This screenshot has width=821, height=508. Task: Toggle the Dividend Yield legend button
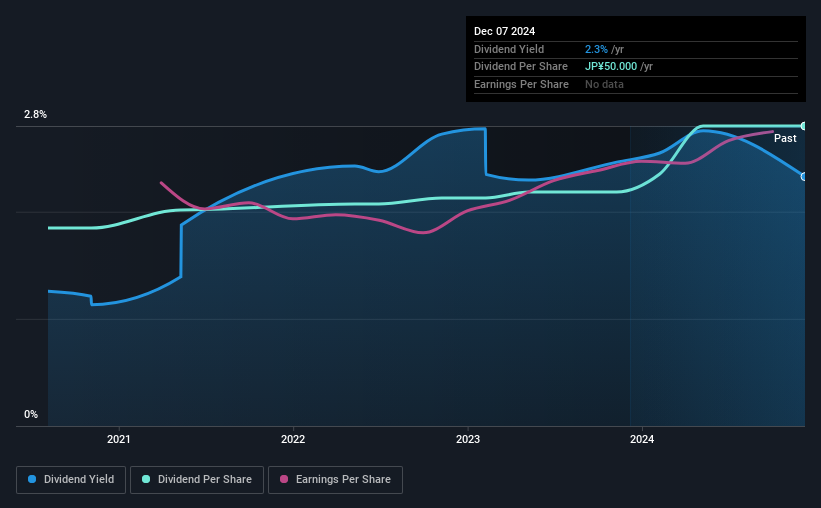pyautogui.click(x=71, y=480)
